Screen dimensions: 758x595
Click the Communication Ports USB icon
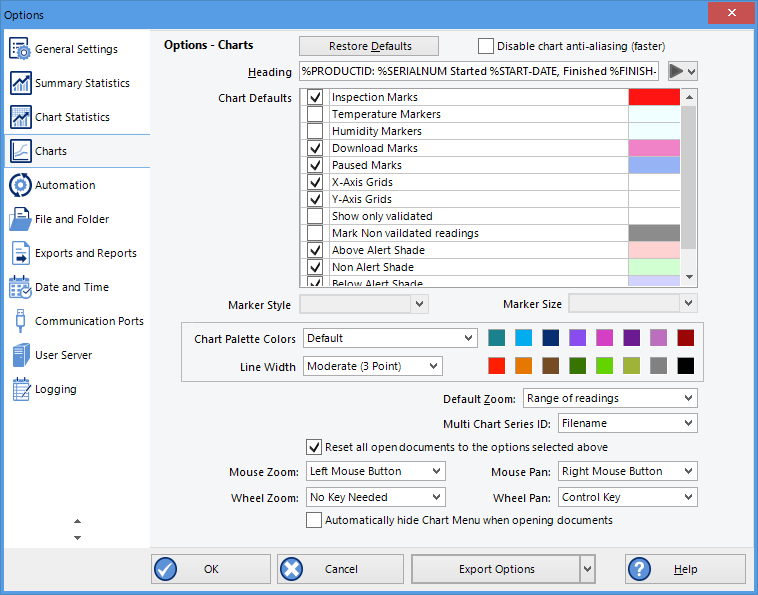[x=20, y=321]
